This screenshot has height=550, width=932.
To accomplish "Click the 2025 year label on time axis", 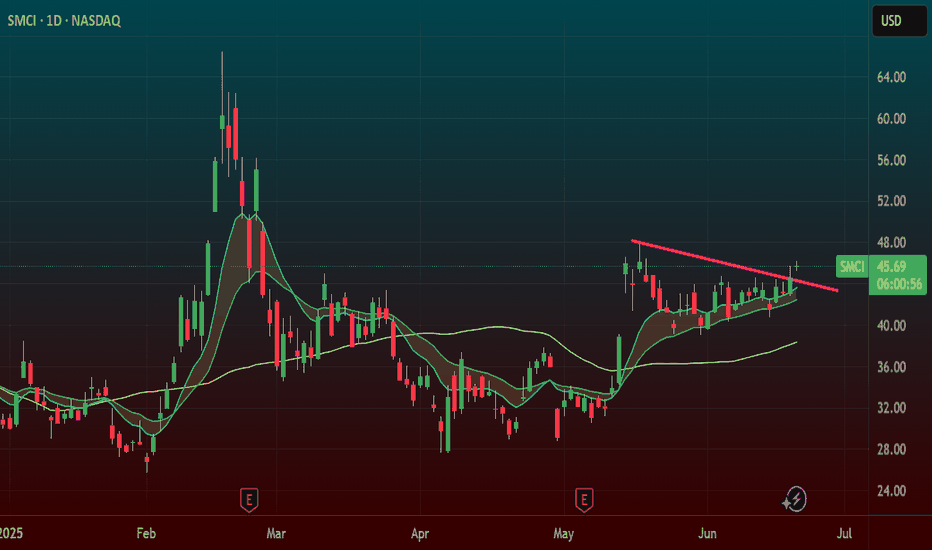I will coord(11,533).
